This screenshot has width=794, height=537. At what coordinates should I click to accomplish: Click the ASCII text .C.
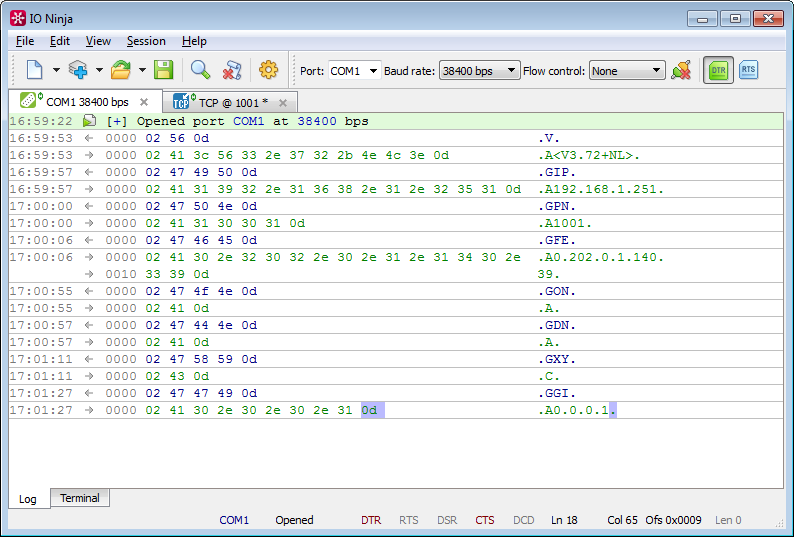point(548,376)
